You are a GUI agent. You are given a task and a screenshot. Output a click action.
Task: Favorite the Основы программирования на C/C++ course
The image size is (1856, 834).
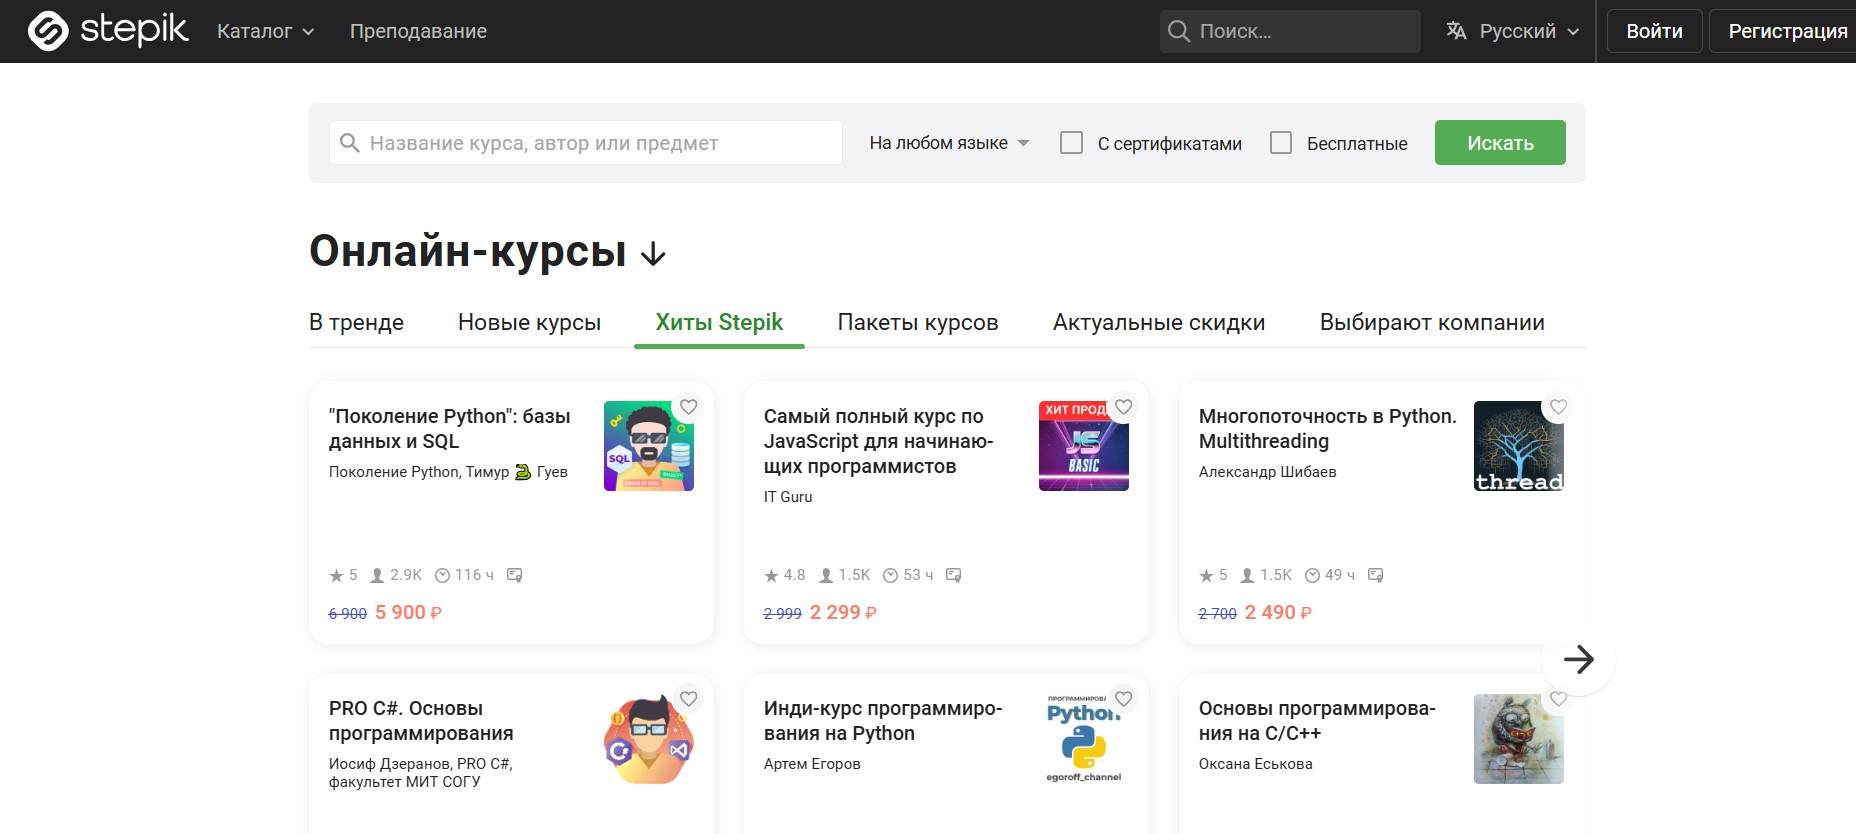1558,699
